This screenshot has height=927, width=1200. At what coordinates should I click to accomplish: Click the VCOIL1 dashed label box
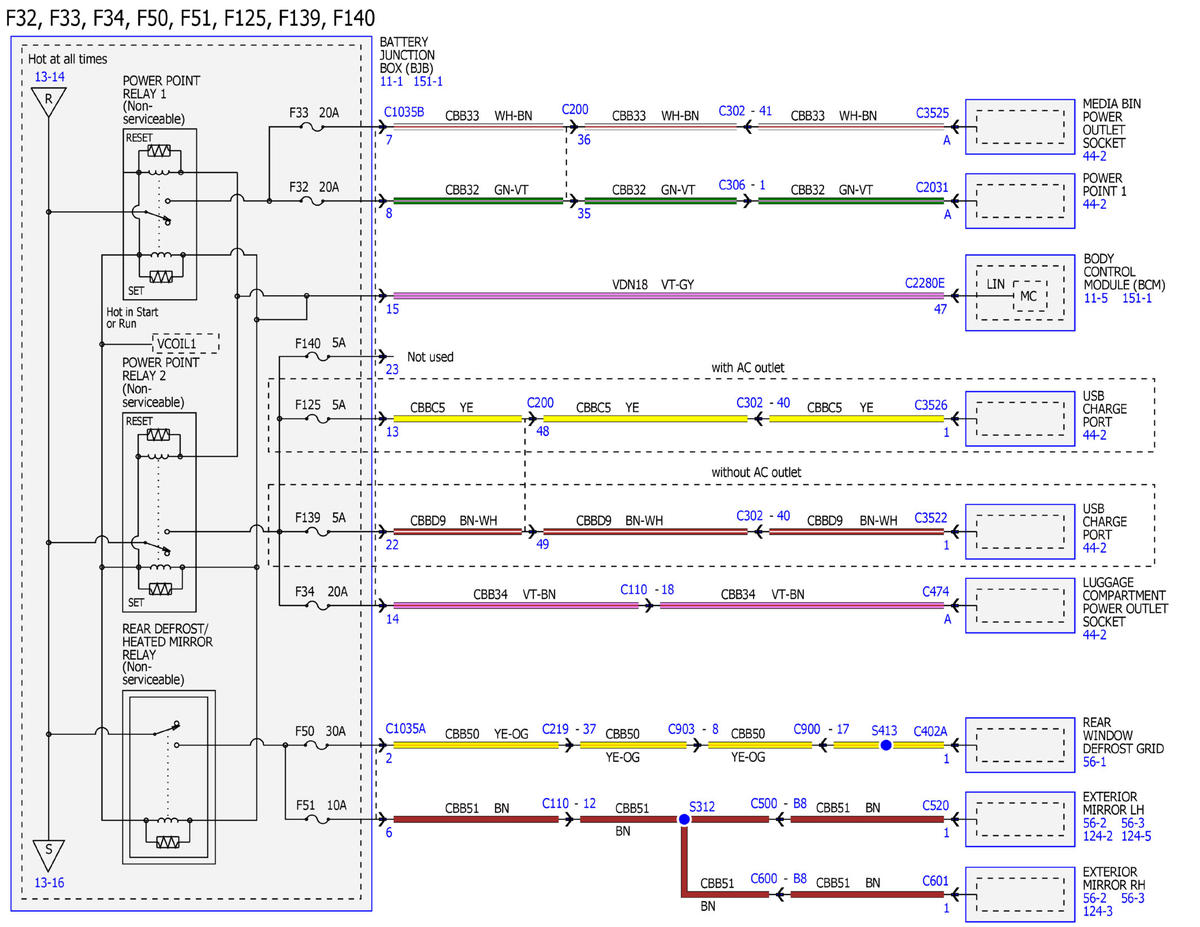(186, 343)
